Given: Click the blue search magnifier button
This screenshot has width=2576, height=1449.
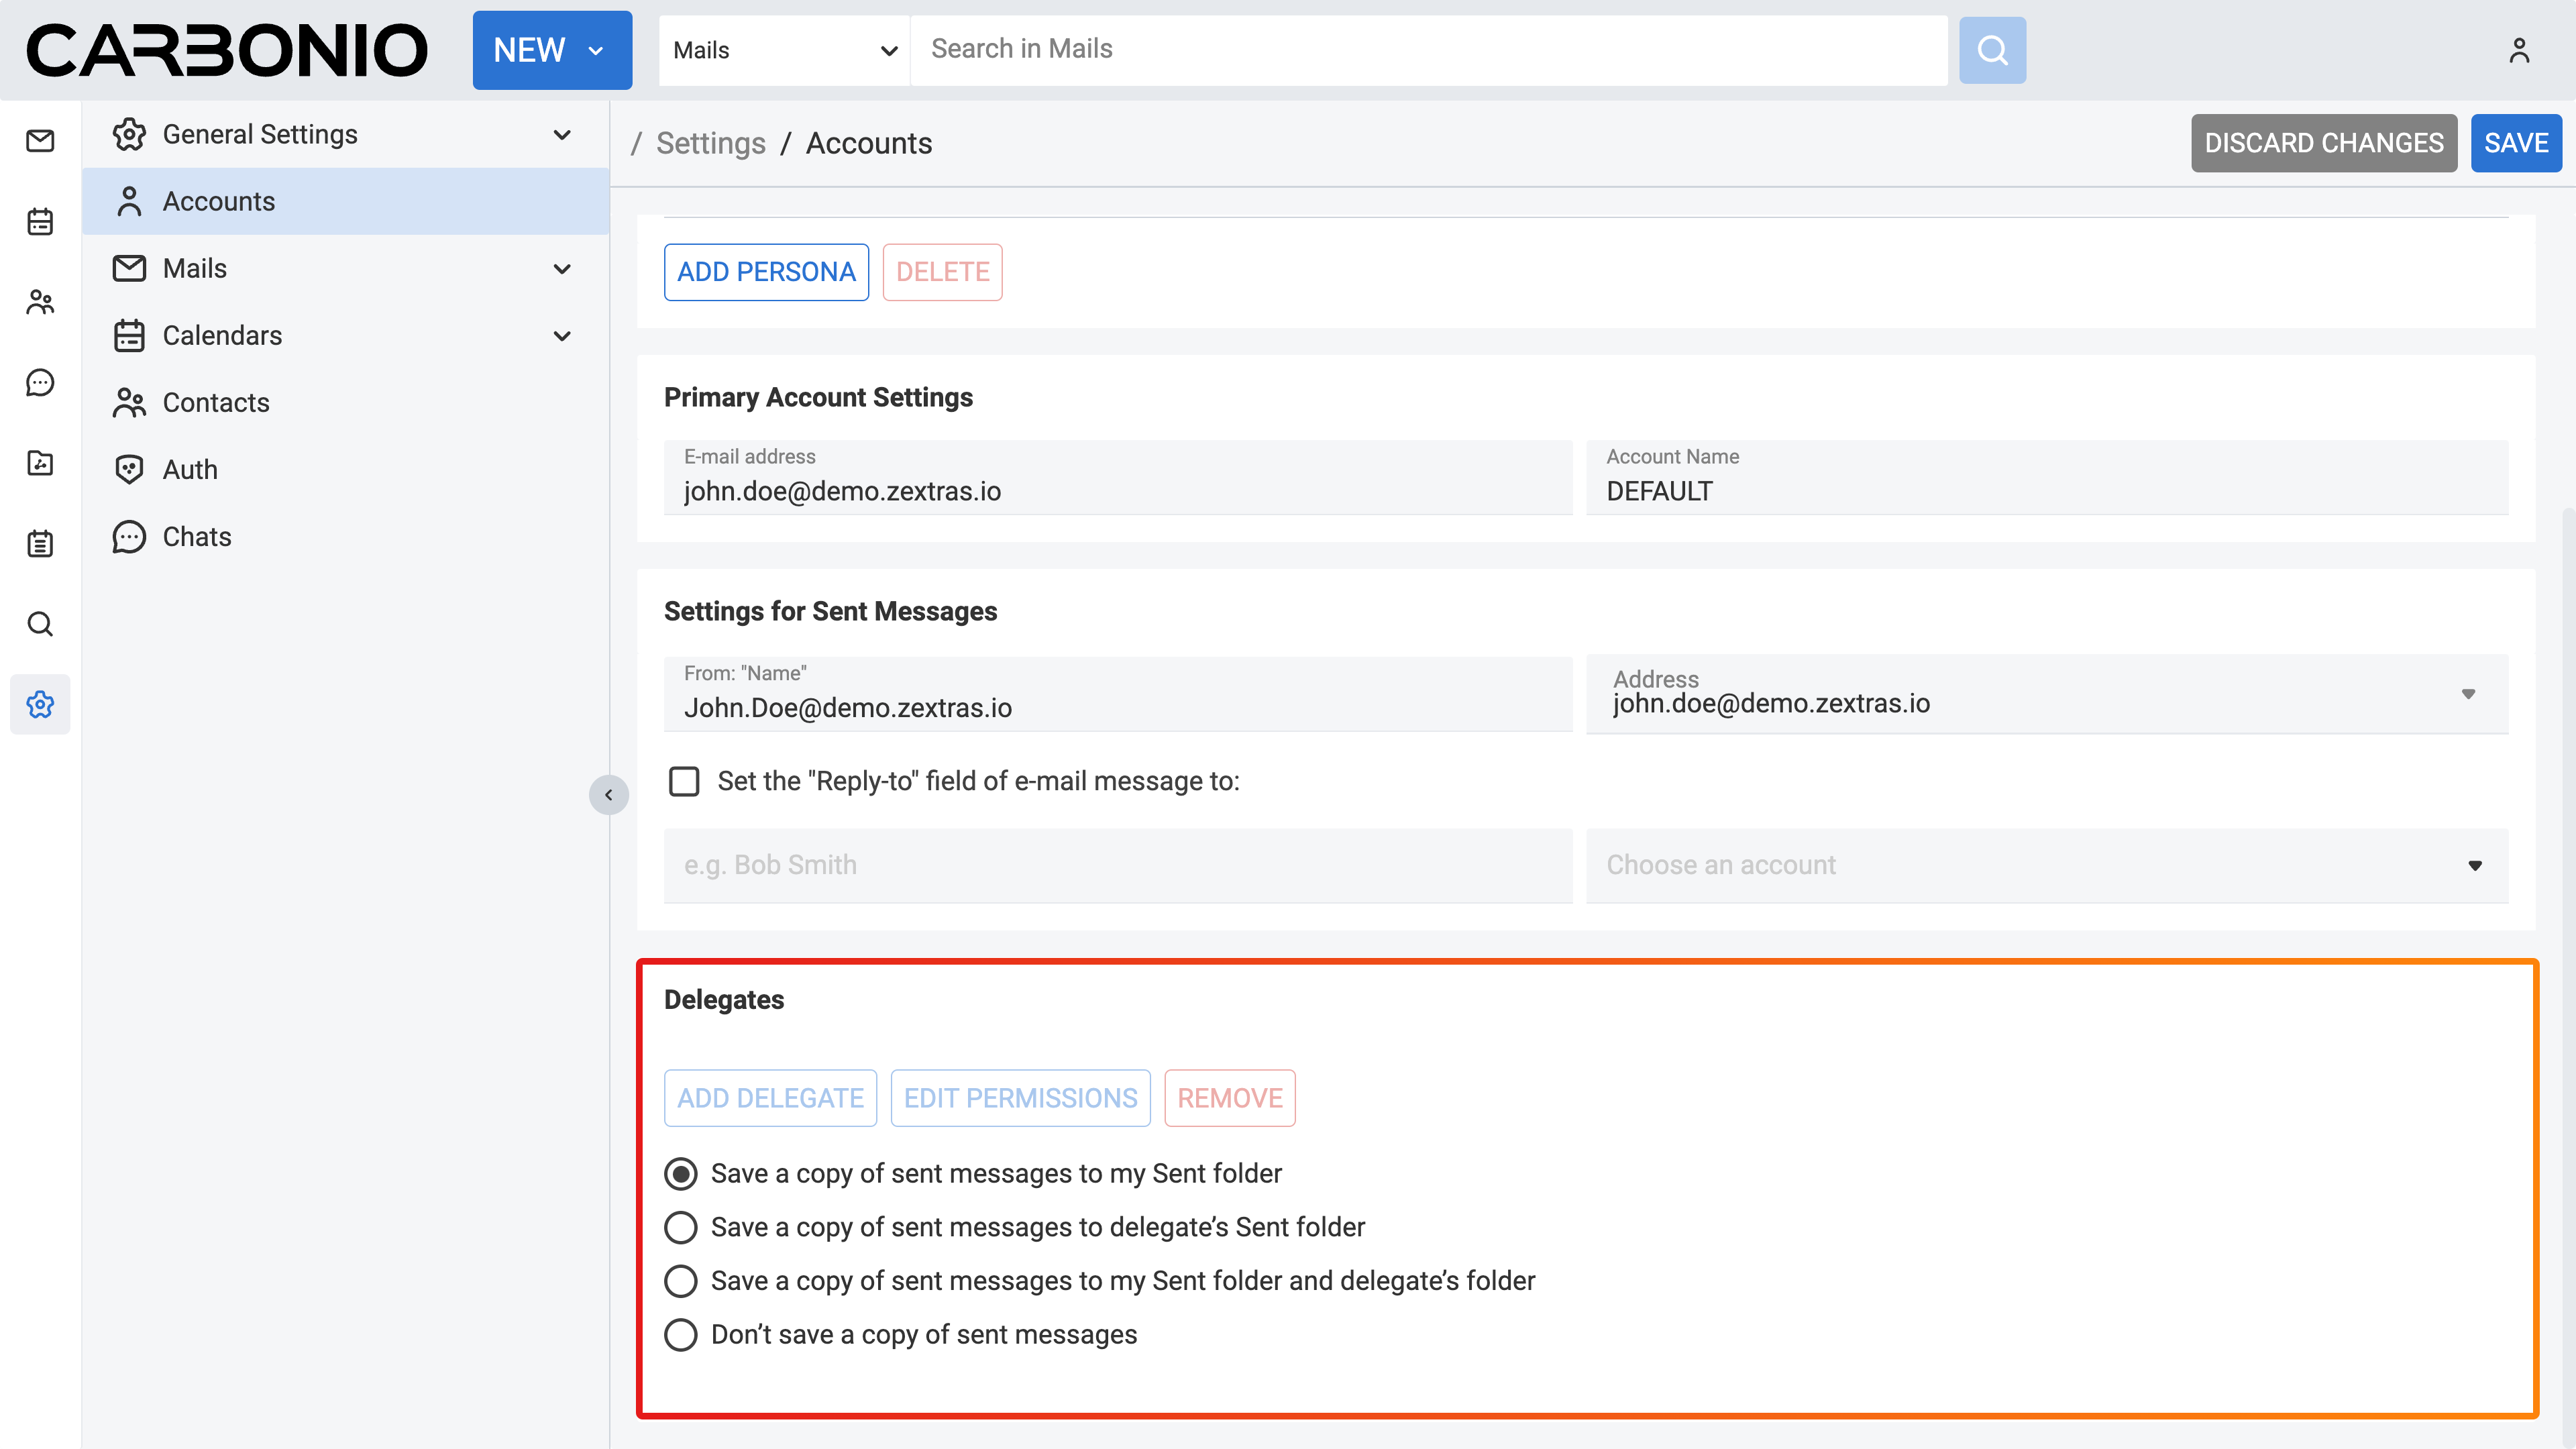Looking at the screenshot, I should tap(1992, 50).
